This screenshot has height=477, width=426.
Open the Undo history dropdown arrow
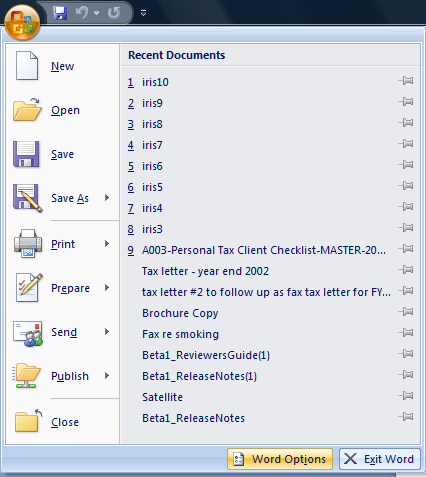(97, 13)
